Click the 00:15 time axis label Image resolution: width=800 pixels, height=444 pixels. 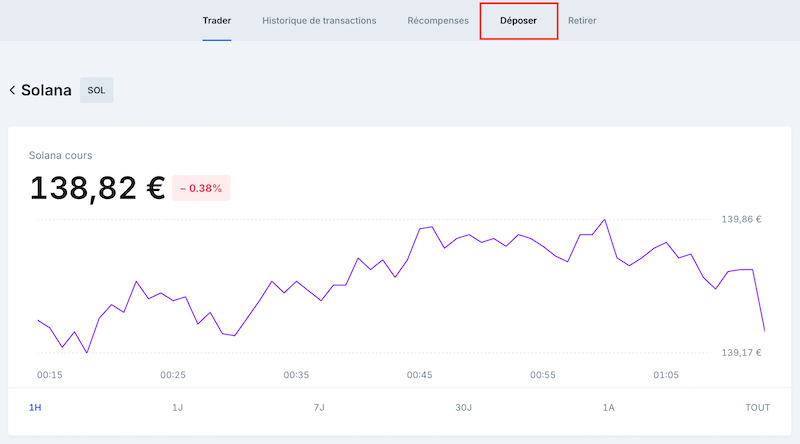(49, 375)
